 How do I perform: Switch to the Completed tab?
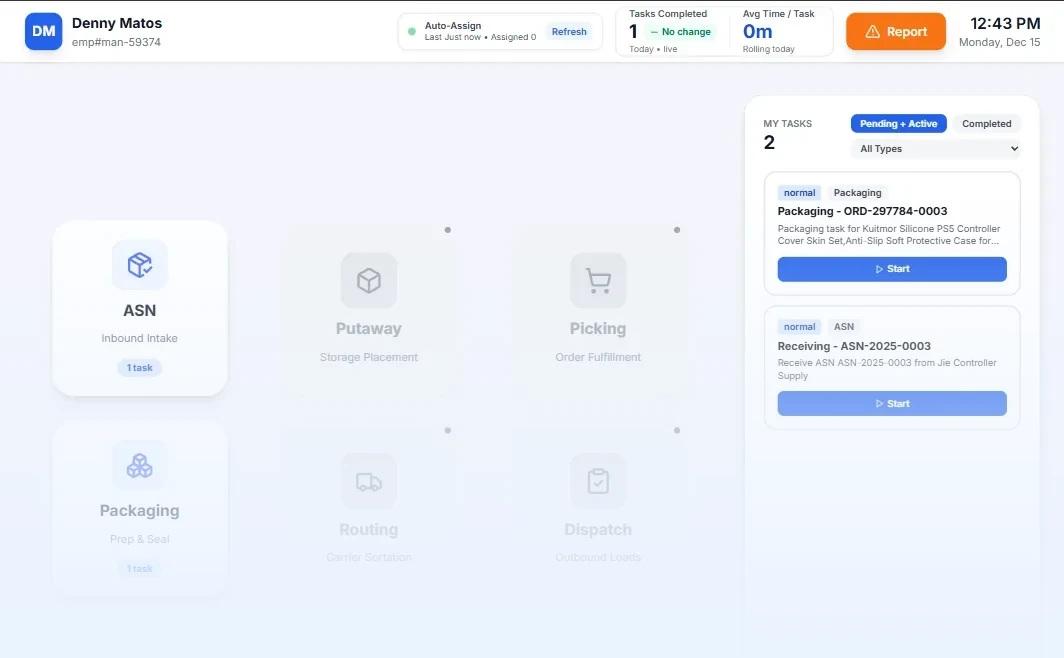(986, 123)
